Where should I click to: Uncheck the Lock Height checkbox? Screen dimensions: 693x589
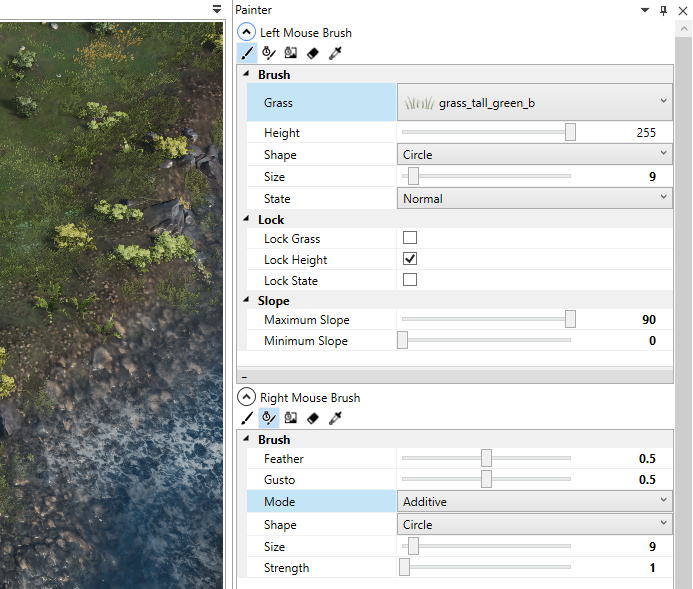click(410, 259)
